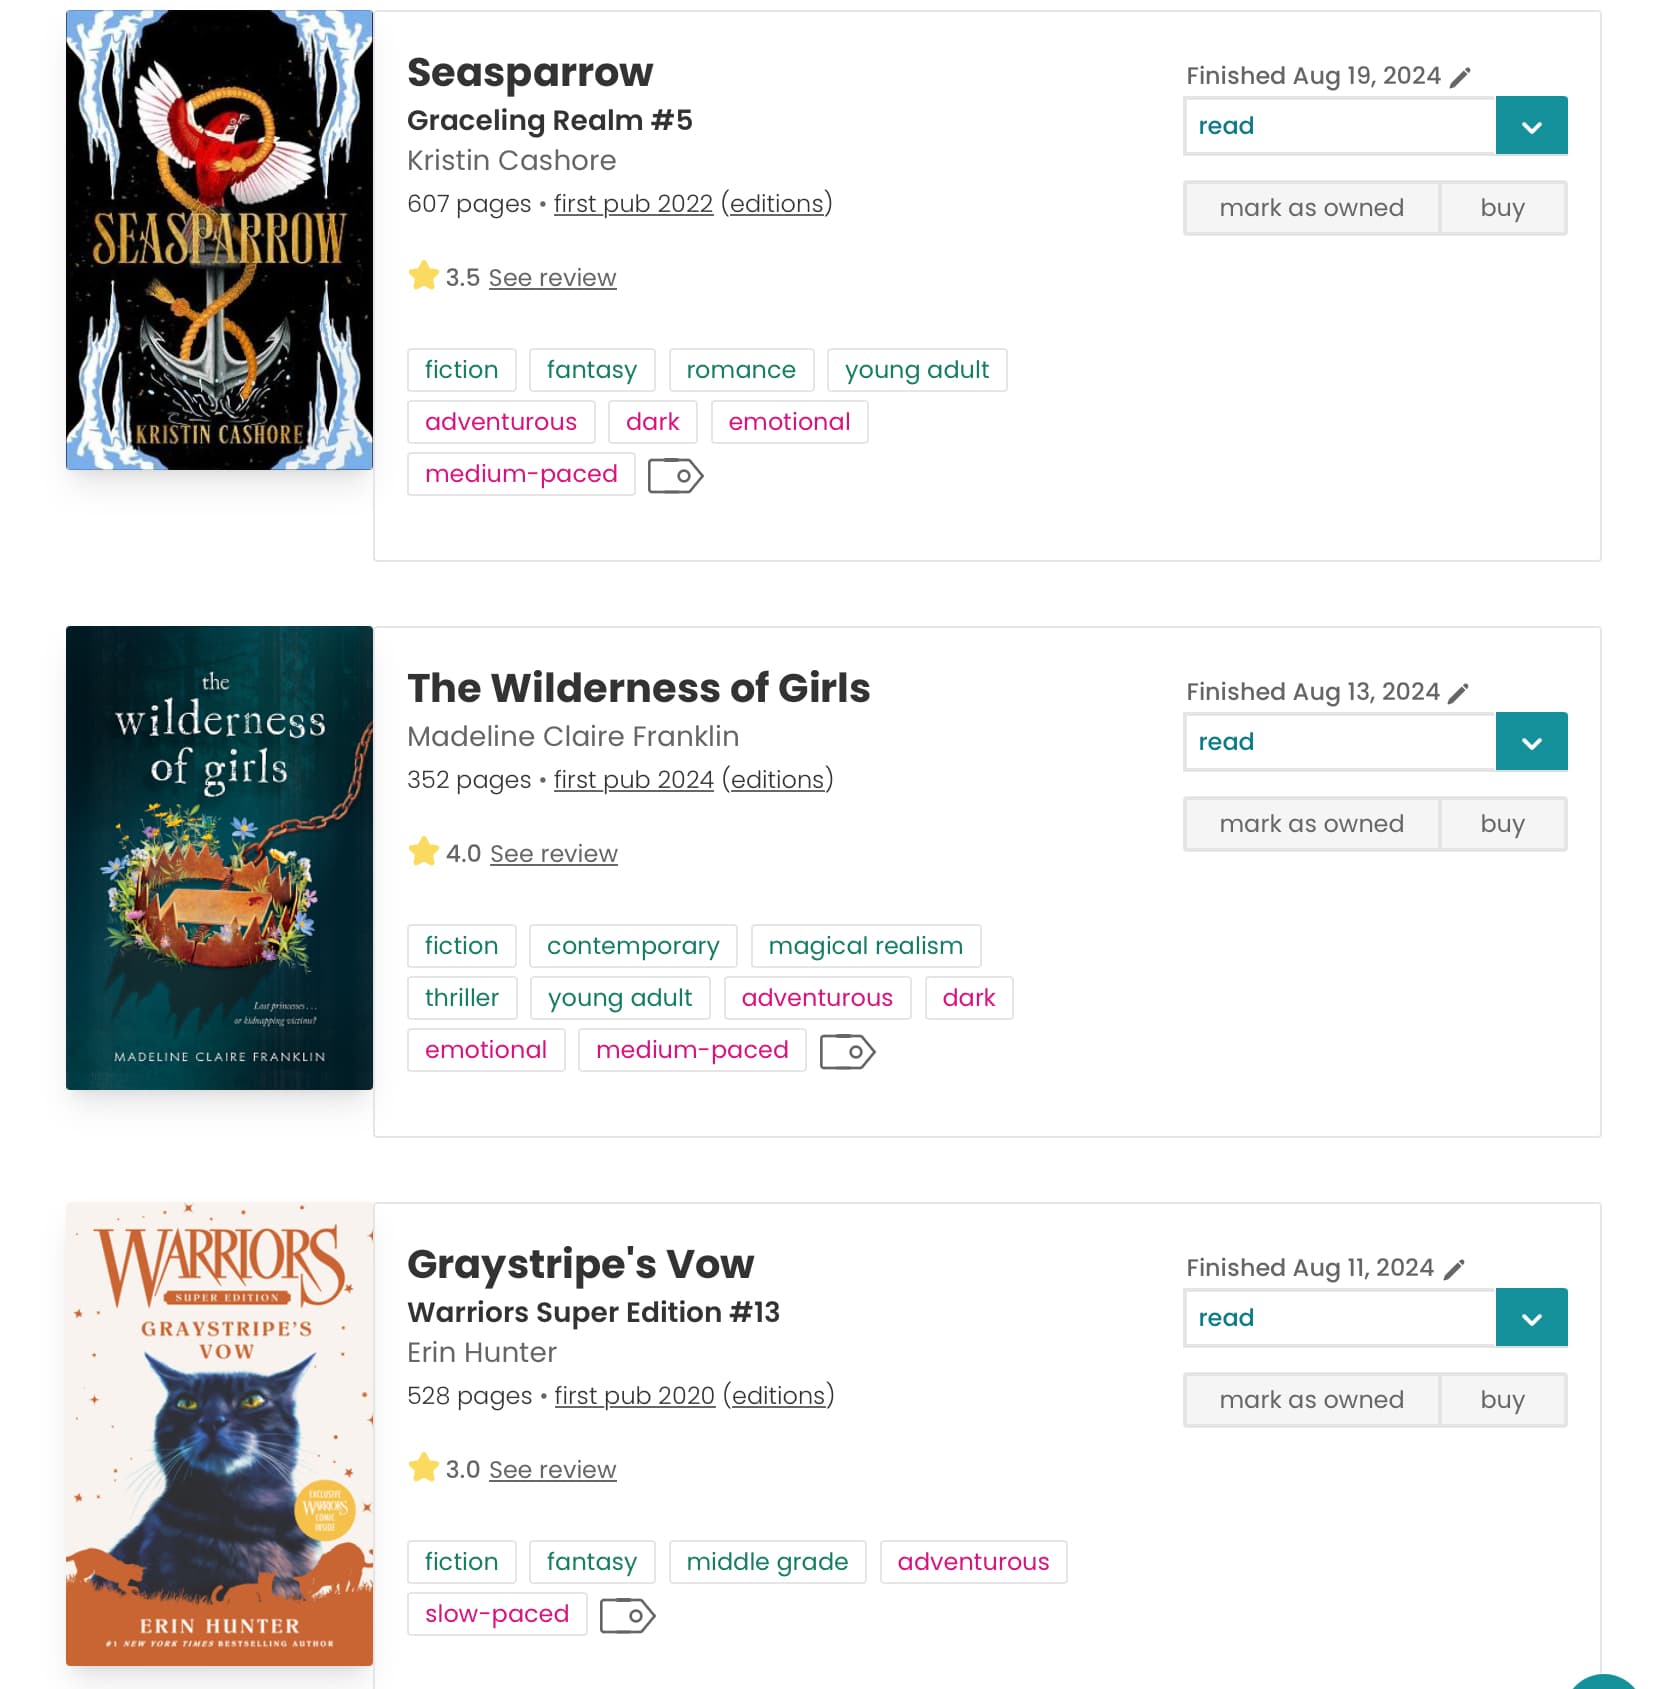Open Wilderness of Girls book cover
1668x1689 pixels.
tap(219, 858)
